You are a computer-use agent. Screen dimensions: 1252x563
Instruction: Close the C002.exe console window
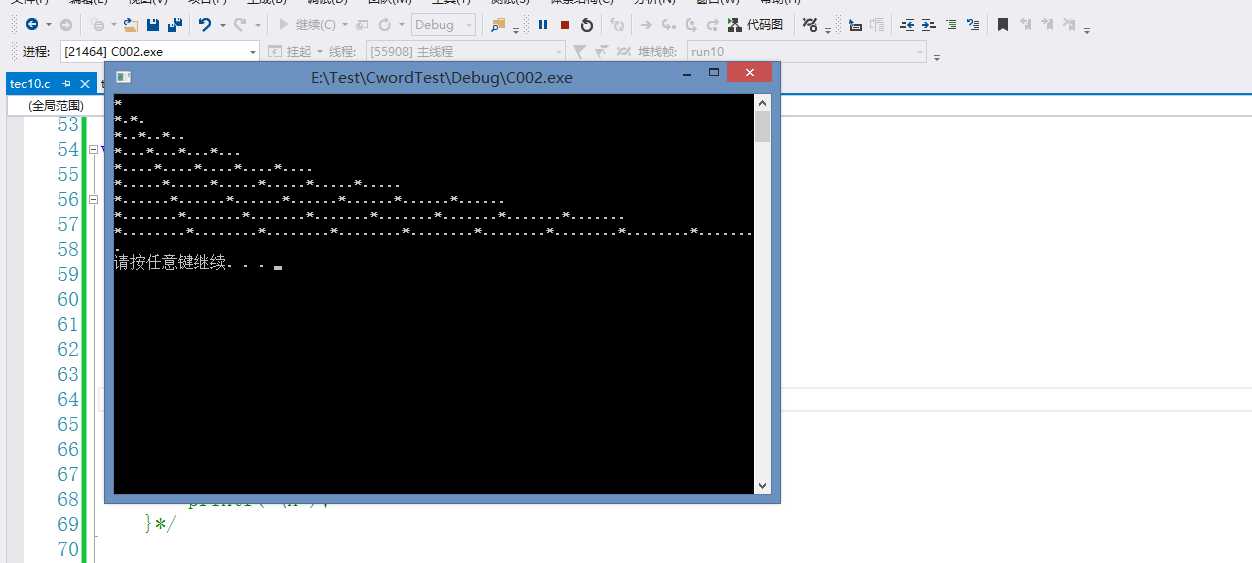coord(749,73)
